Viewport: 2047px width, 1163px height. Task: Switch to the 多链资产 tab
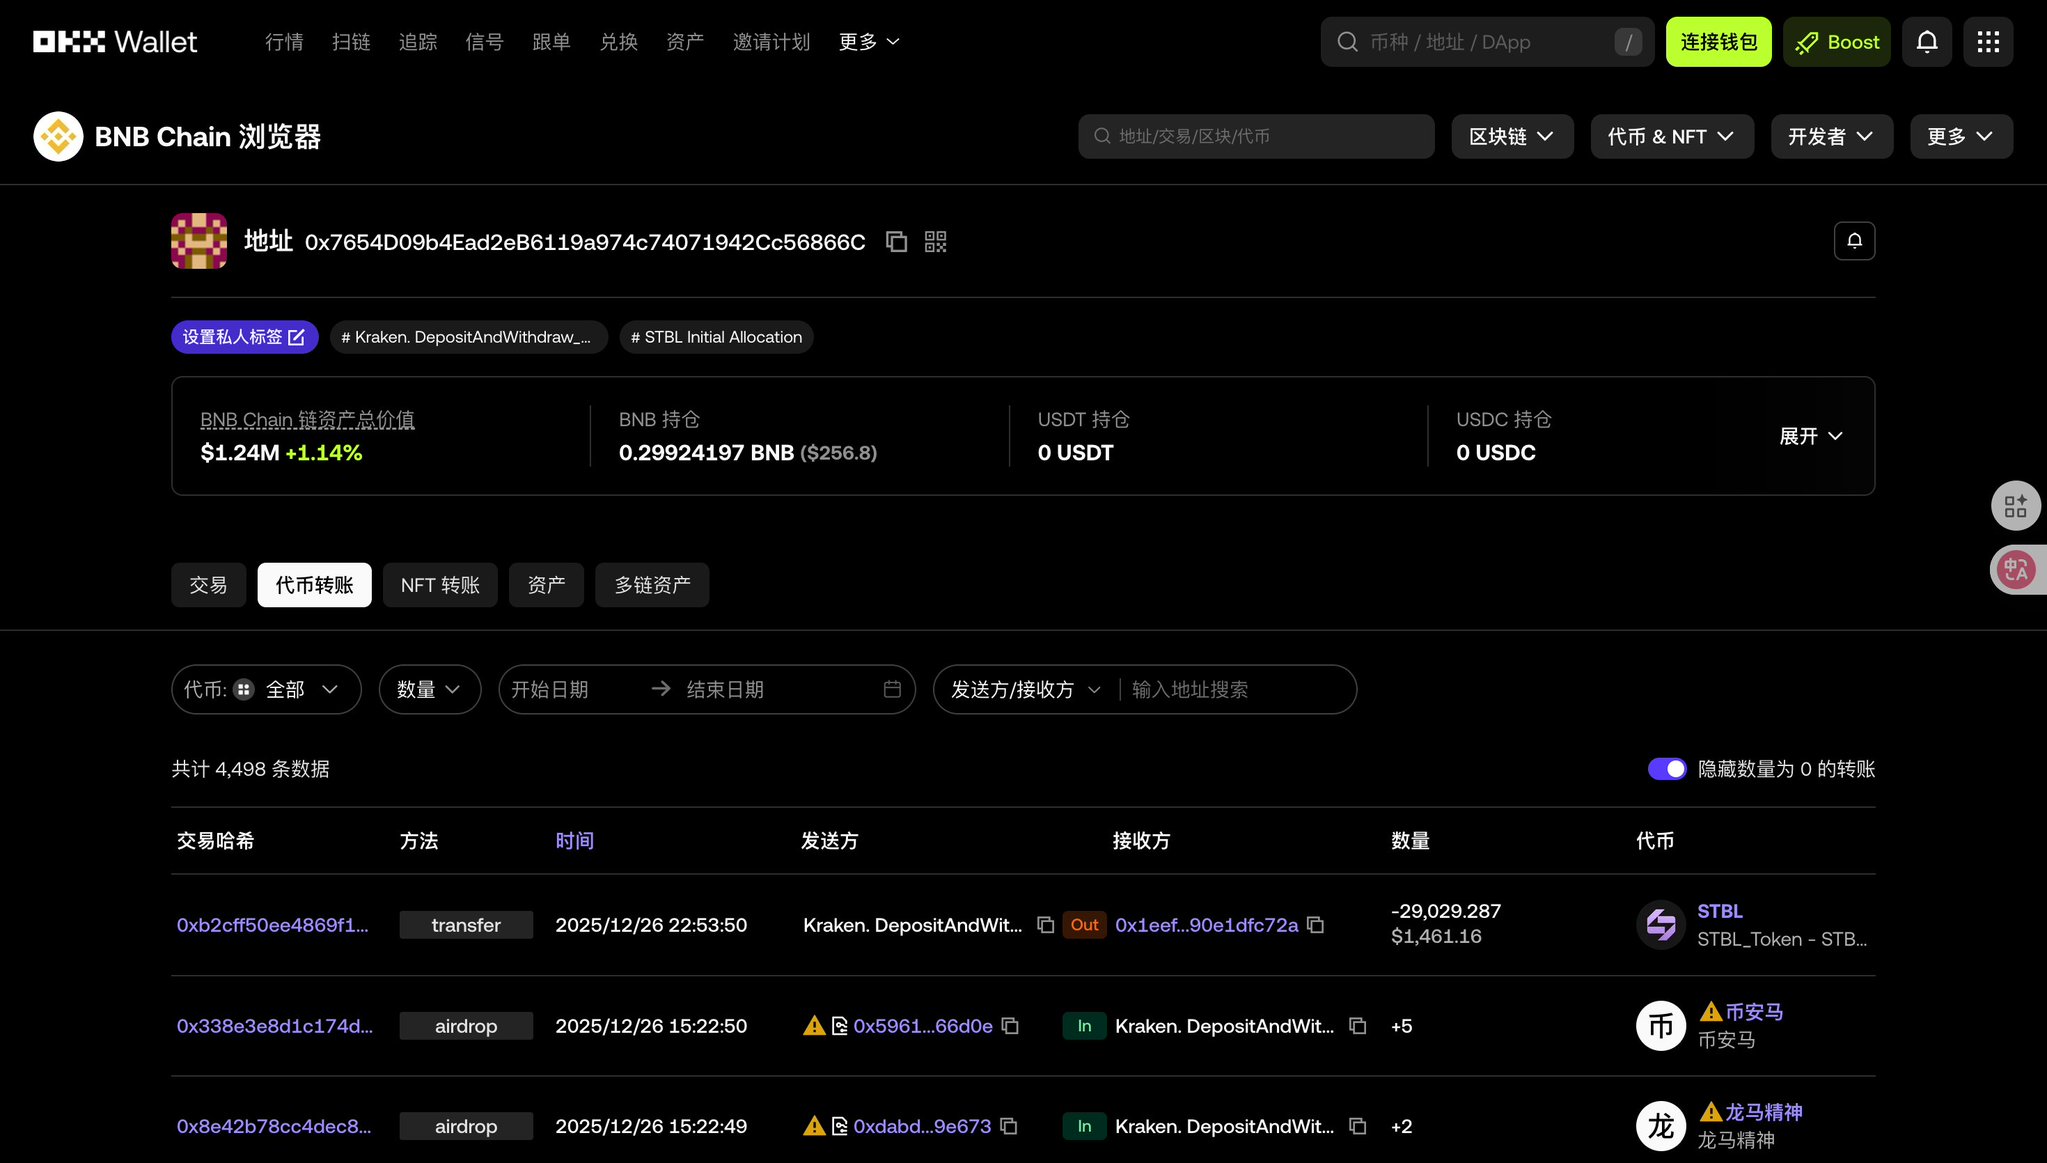tap(652, 585)
